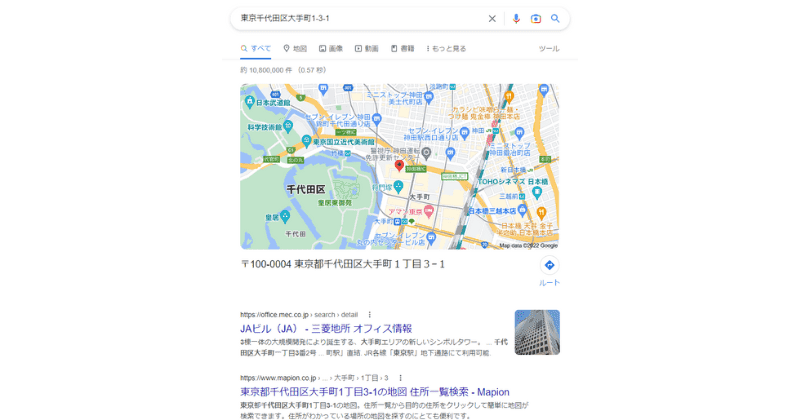The width and height of the screenshot is (800, 420).
Task: Open image search with the camera icon
Action: pos(535,19)
